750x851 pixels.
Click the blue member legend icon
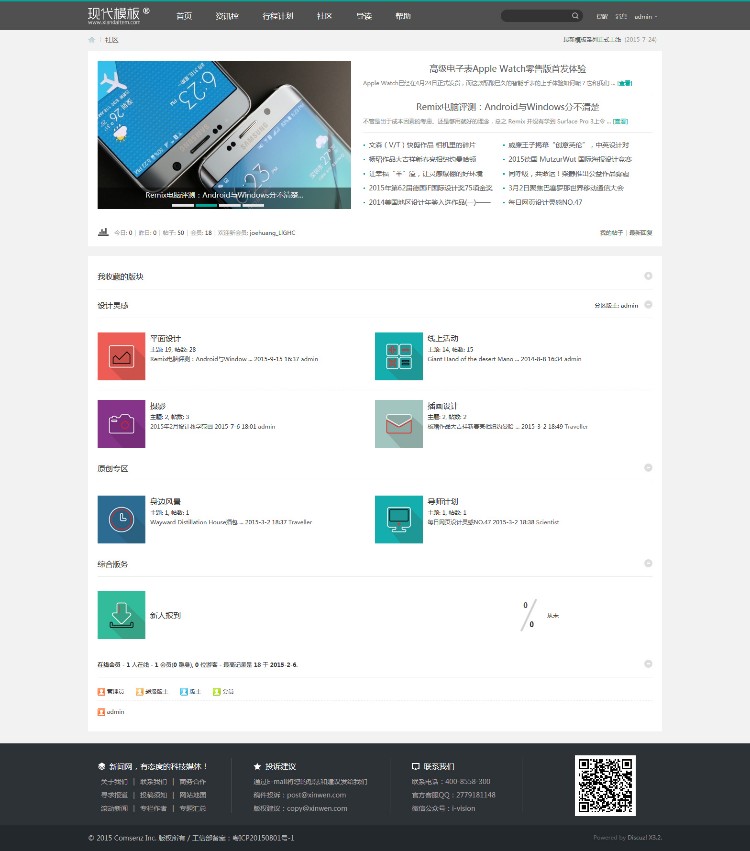click(183, 691)
